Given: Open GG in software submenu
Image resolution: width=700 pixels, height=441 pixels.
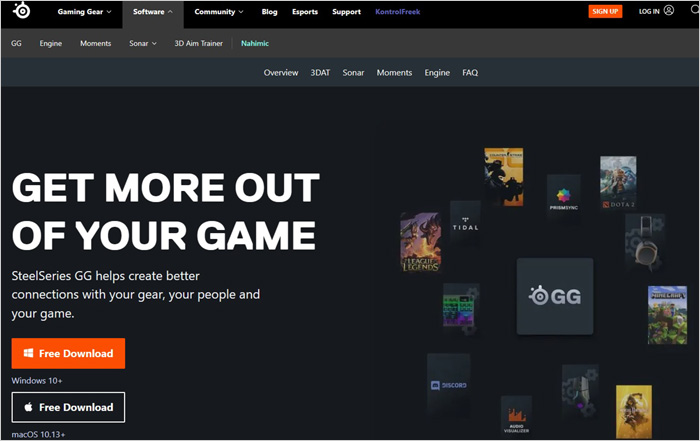Looking at the screenshot, I should 16,43.
